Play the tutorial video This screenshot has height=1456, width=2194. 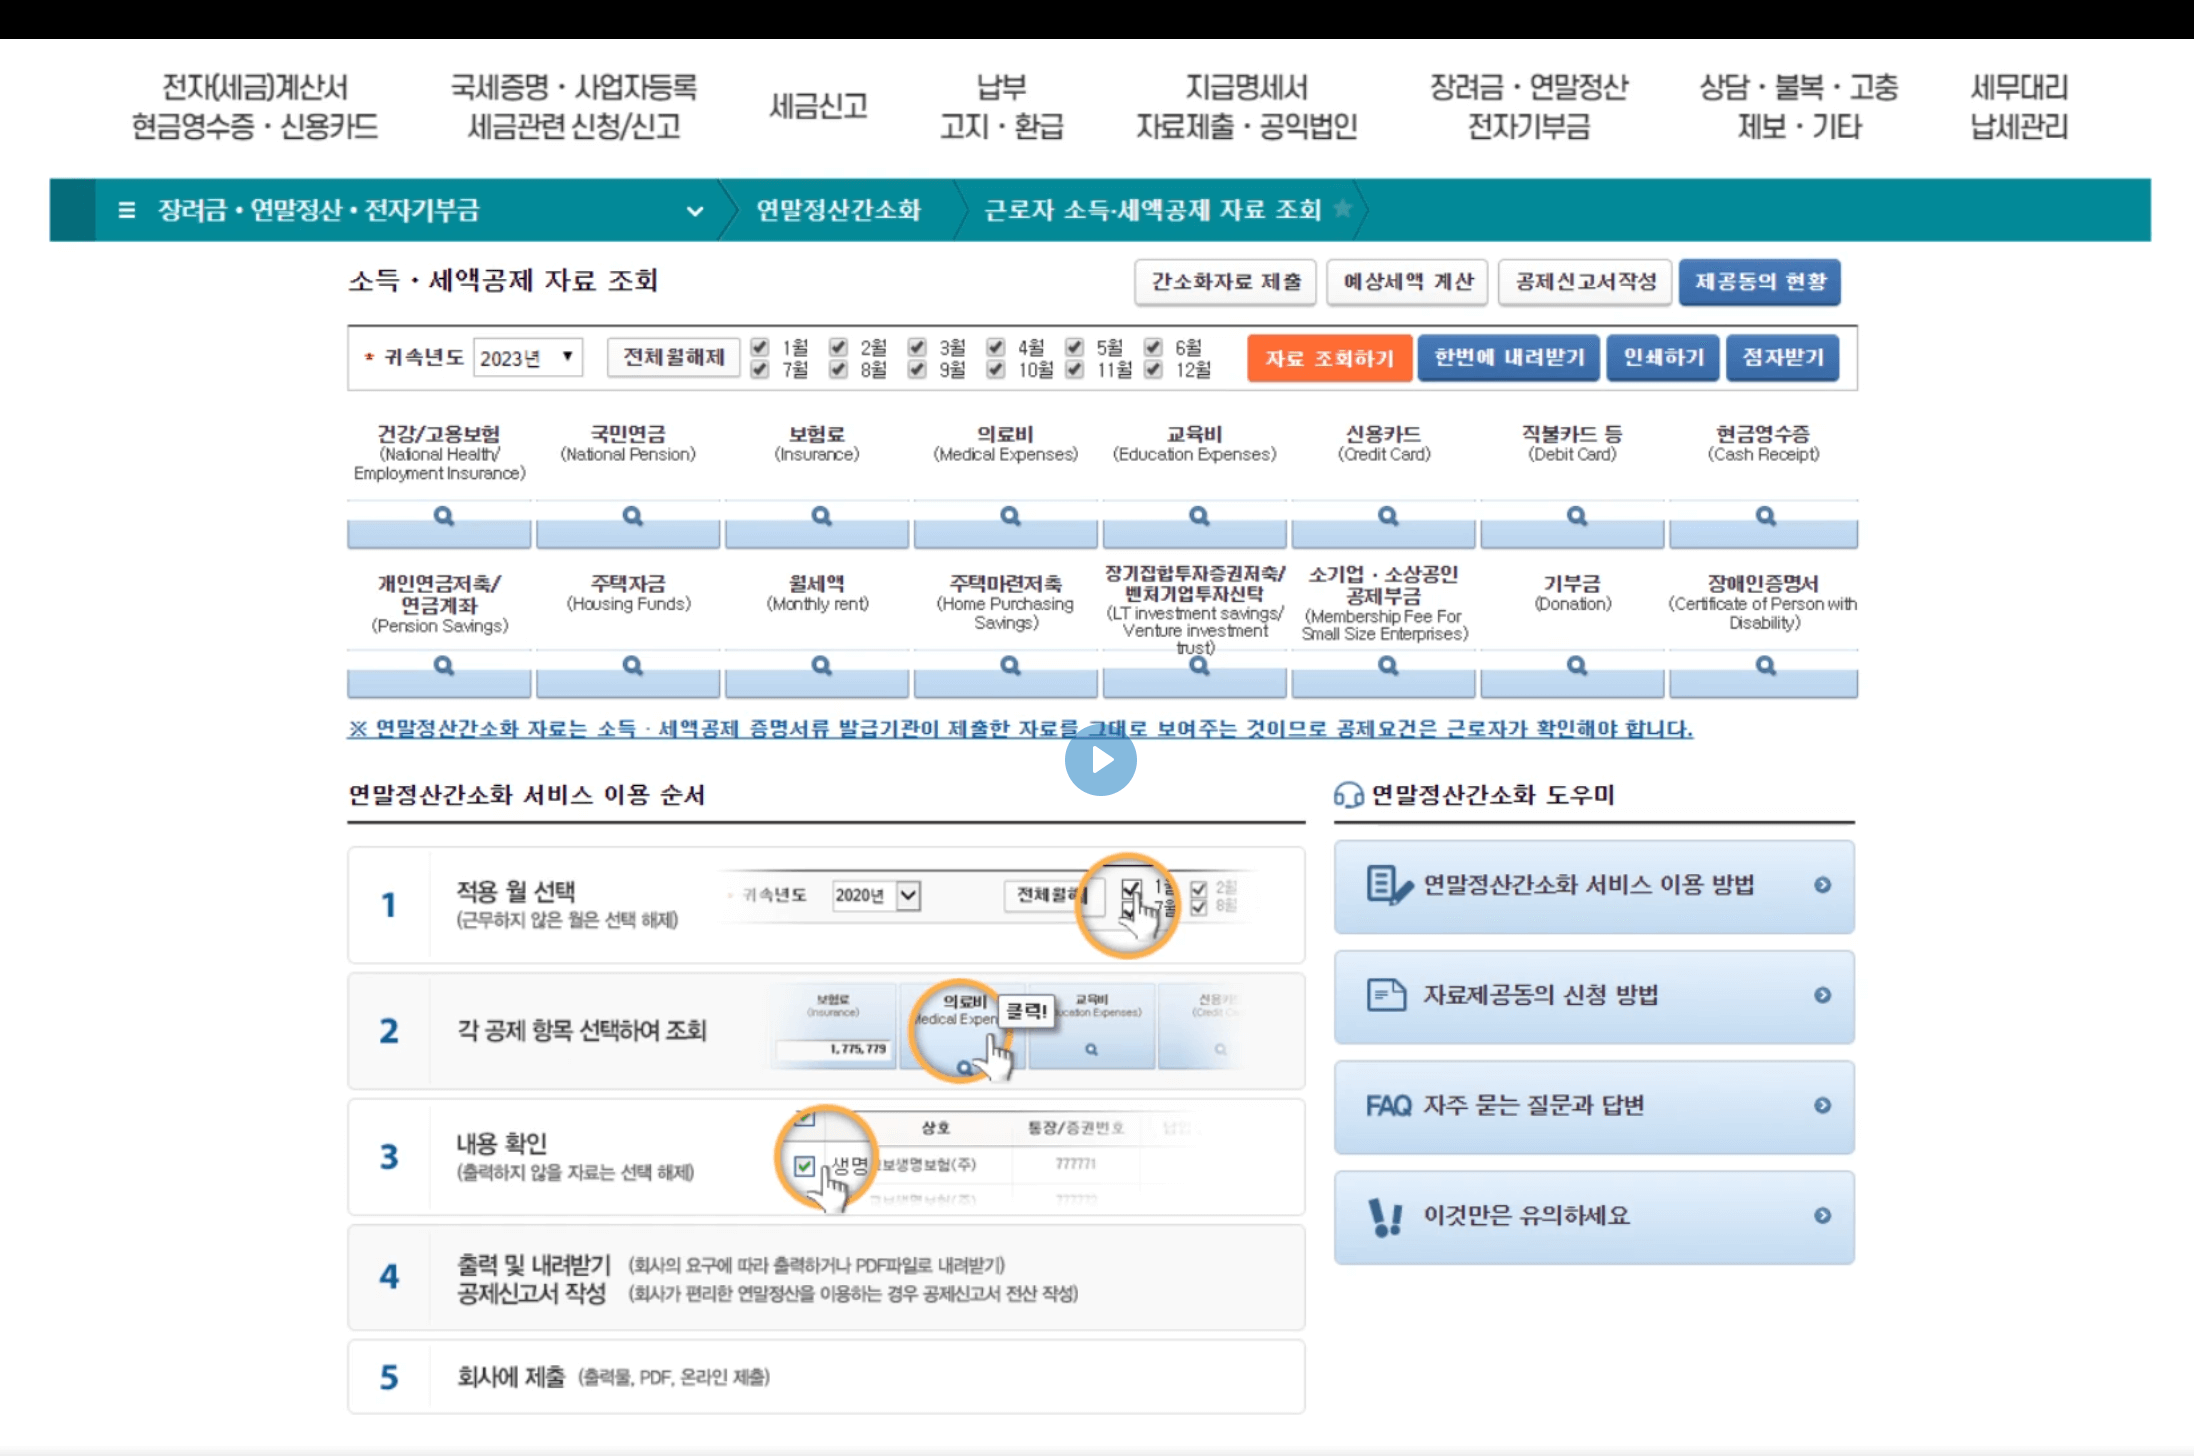[x=1102, y=760]
